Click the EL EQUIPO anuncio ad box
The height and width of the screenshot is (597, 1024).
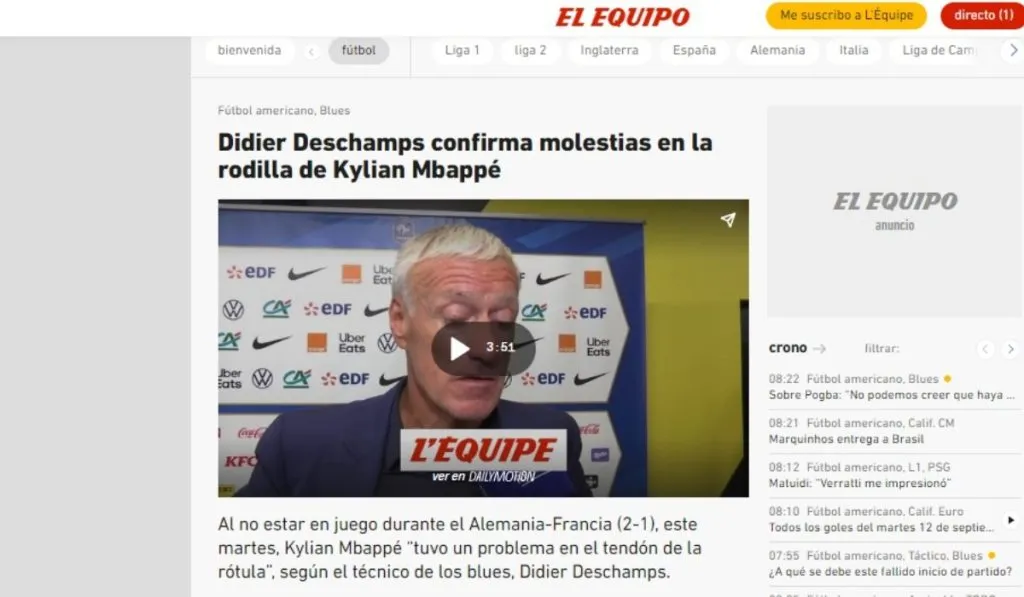click(894, 212)
